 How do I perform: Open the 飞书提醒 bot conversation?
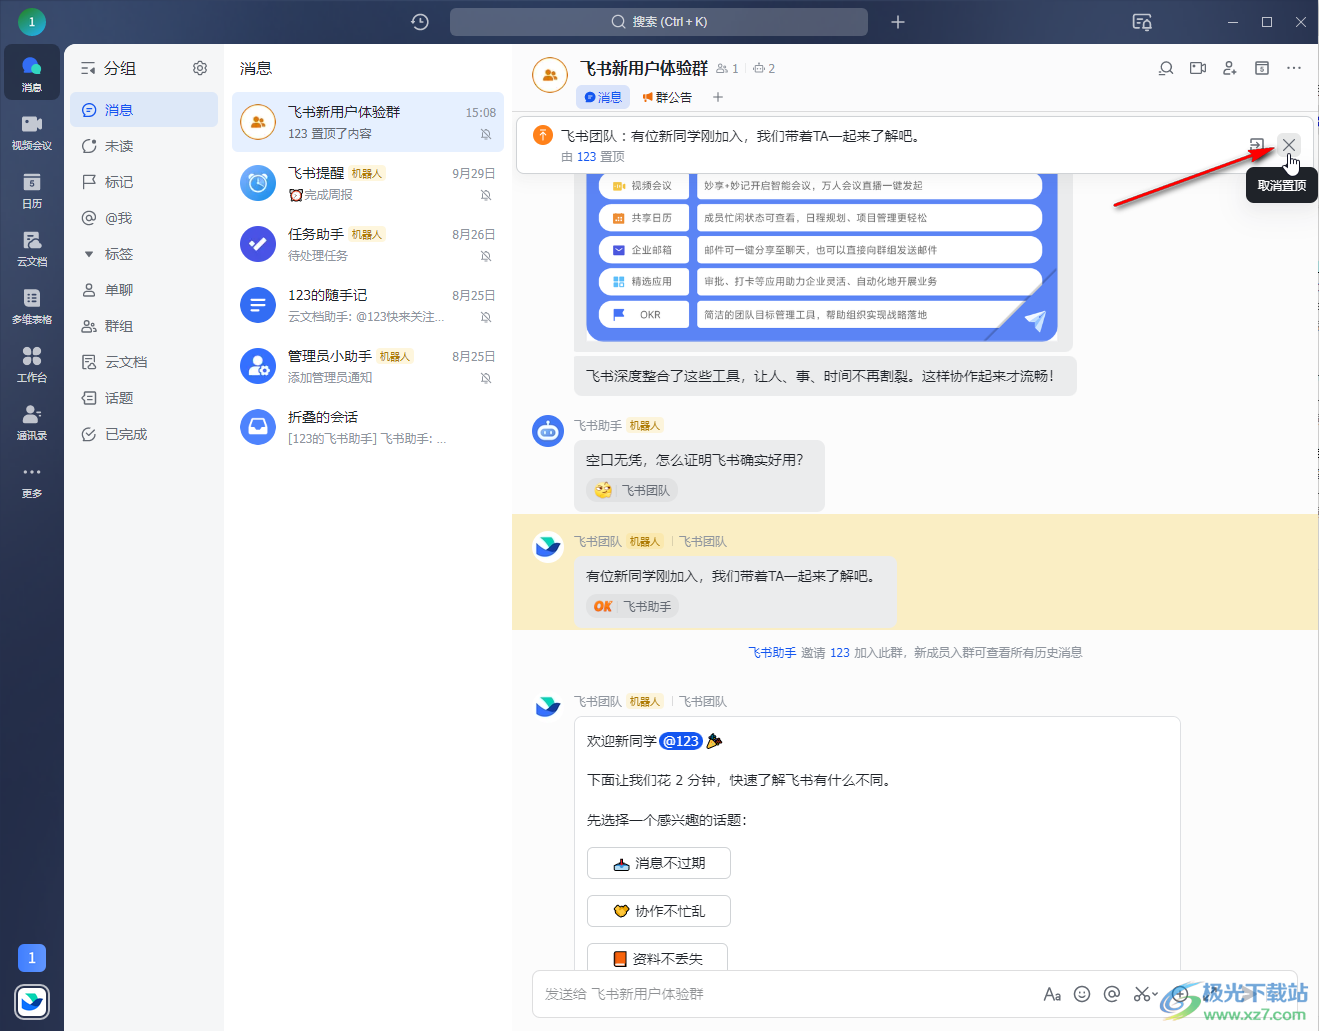(x=368, y=183)
